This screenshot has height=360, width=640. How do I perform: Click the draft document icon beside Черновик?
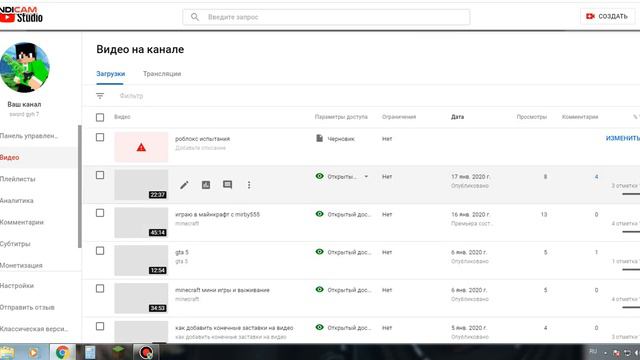tap(320, 138)
